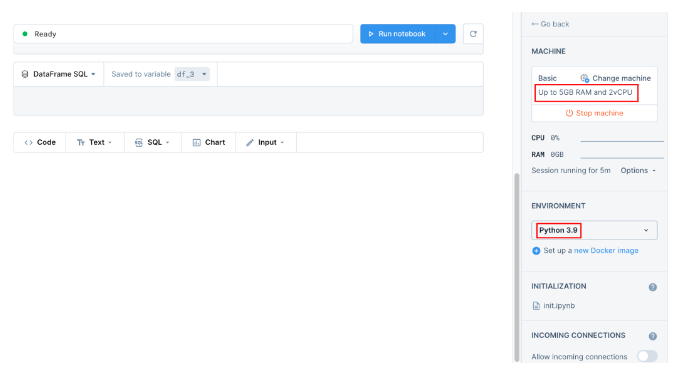Click the Go back link

tap(550, 24)
